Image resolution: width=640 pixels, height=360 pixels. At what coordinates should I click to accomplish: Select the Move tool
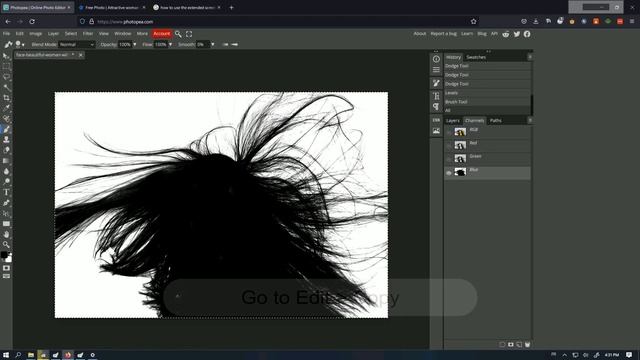[x=6, y=56]
